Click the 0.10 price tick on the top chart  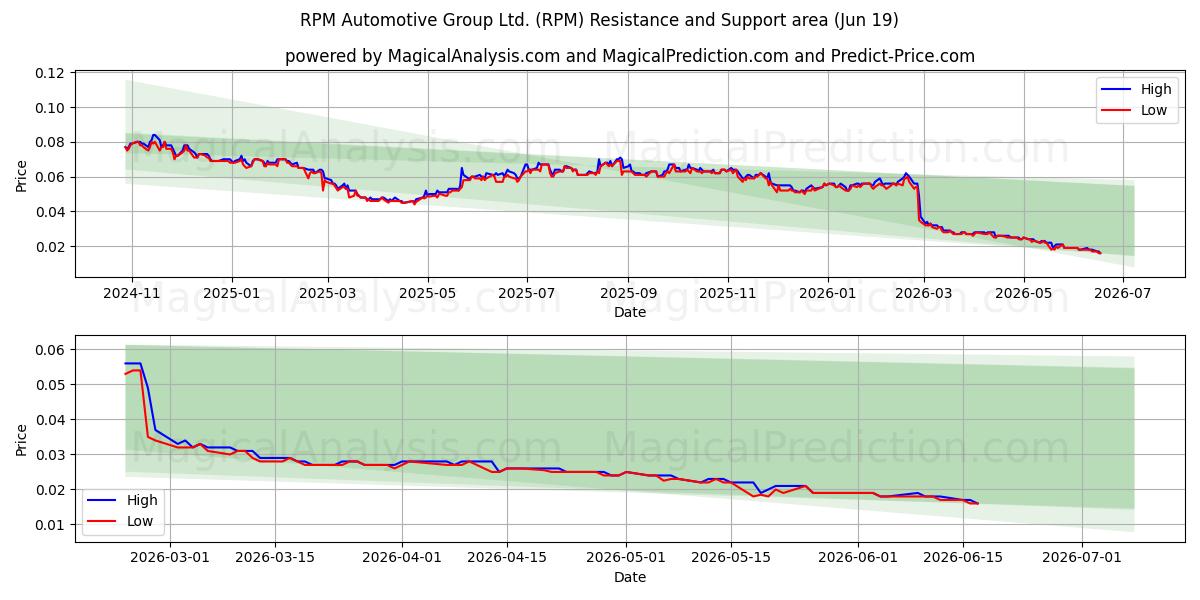click(x=49, y=108)
